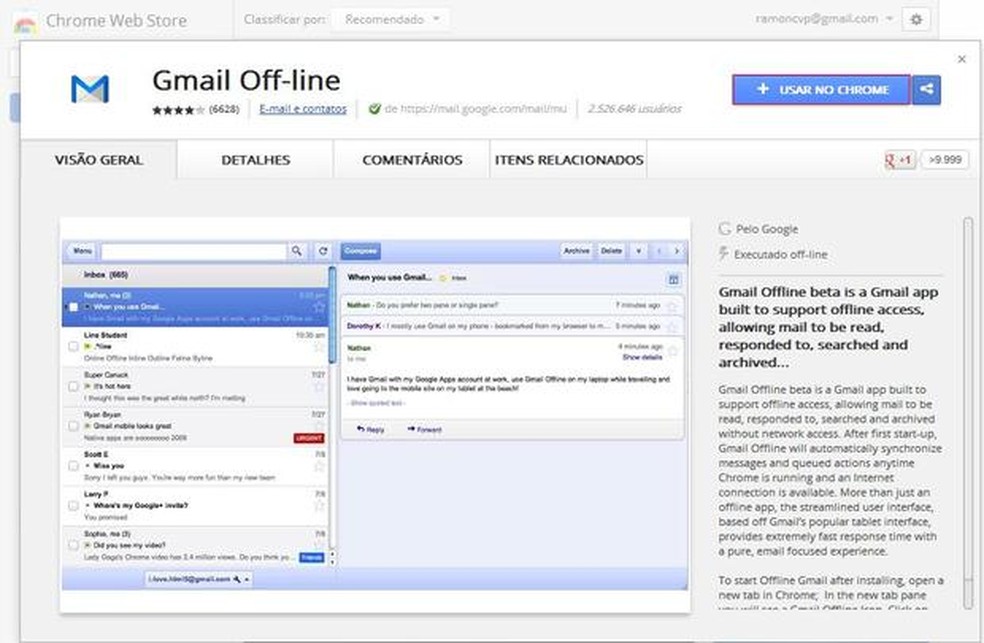Screen dimensions: 984x643
Task: Close the Gmail Off-line dialog
Action: pos(961,59)
